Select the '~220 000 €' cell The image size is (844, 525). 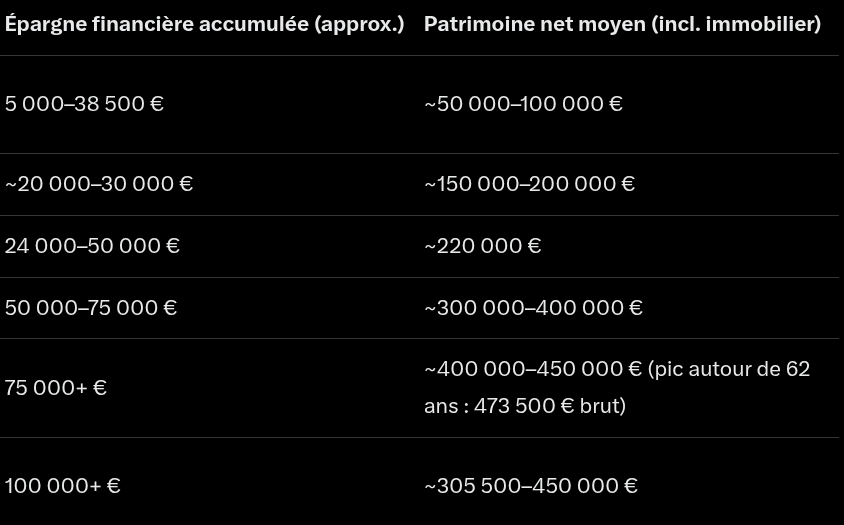coord(482,246)
